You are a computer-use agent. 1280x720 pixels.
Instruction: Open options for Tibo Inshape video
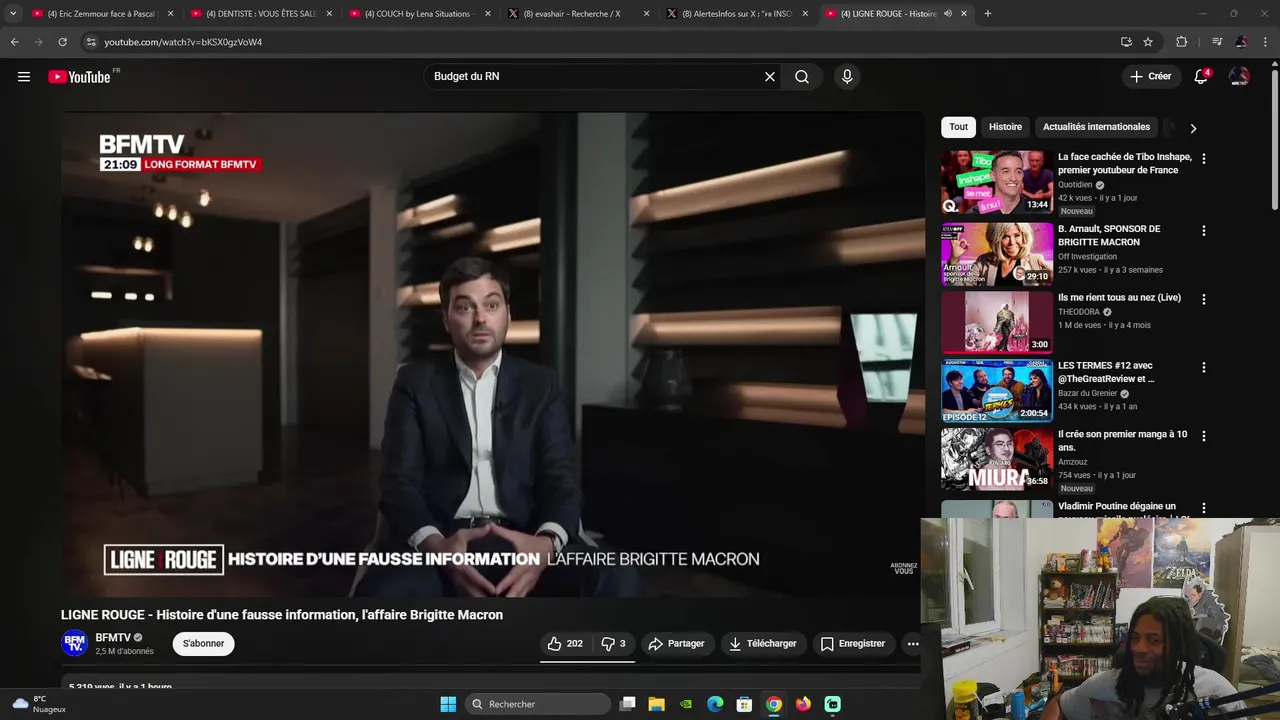click(1204, 159)
